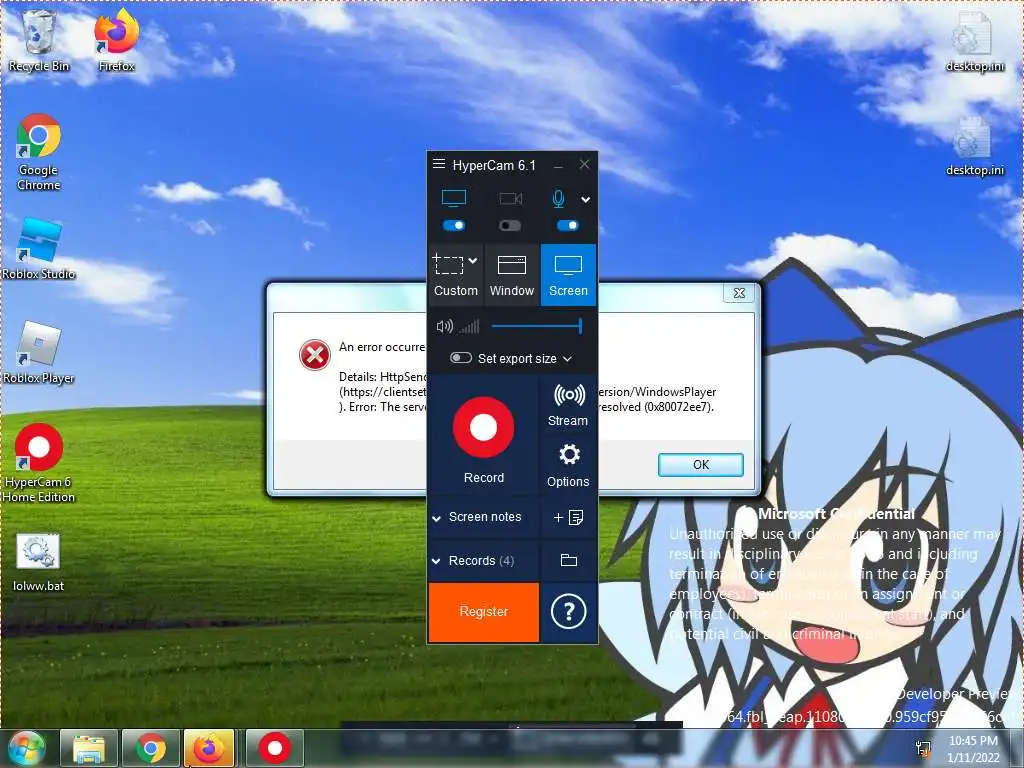The height and width of the screenshot is (768, 1024).
Task: Select the Screen capture mode
Action: [x=568, y=274]
